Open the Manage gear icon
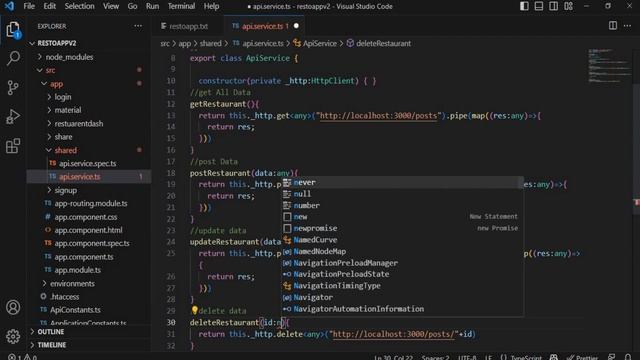Image resolution: width=640 pixels, height=360 pixels. (13, 336)
